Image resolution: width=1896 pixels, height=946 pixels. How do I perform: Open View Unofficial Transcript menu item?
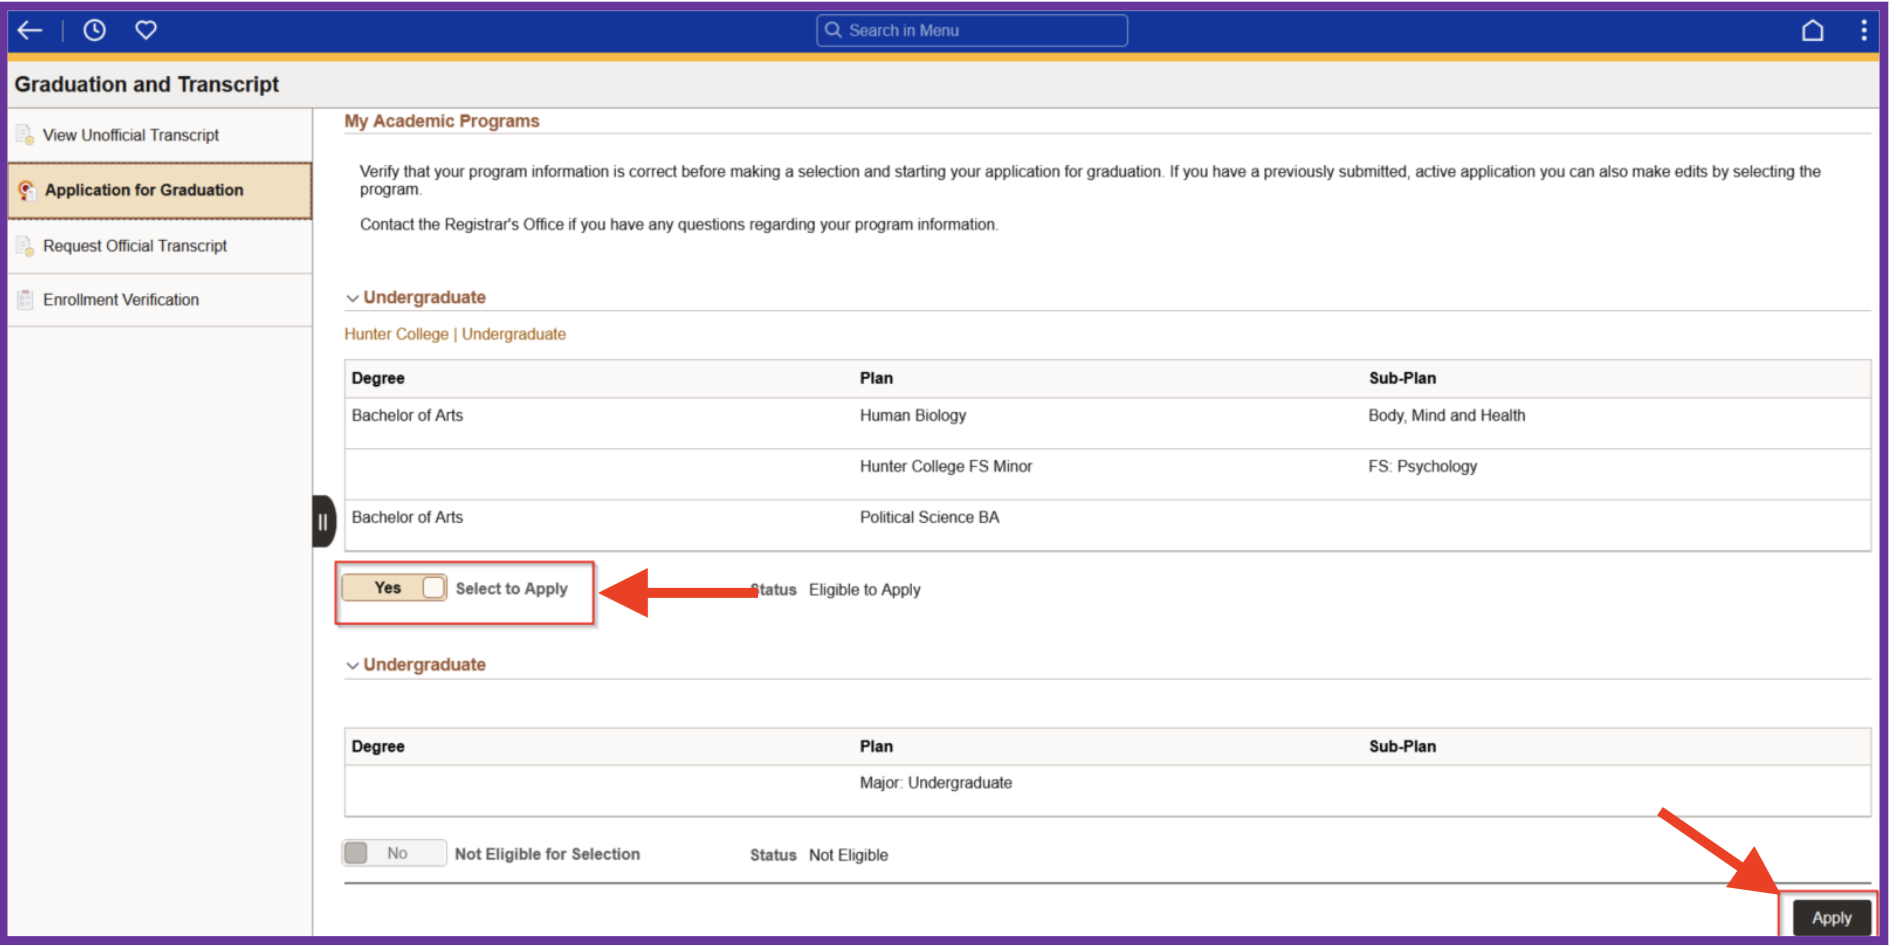pyautogui.click(x=130, y=135)
